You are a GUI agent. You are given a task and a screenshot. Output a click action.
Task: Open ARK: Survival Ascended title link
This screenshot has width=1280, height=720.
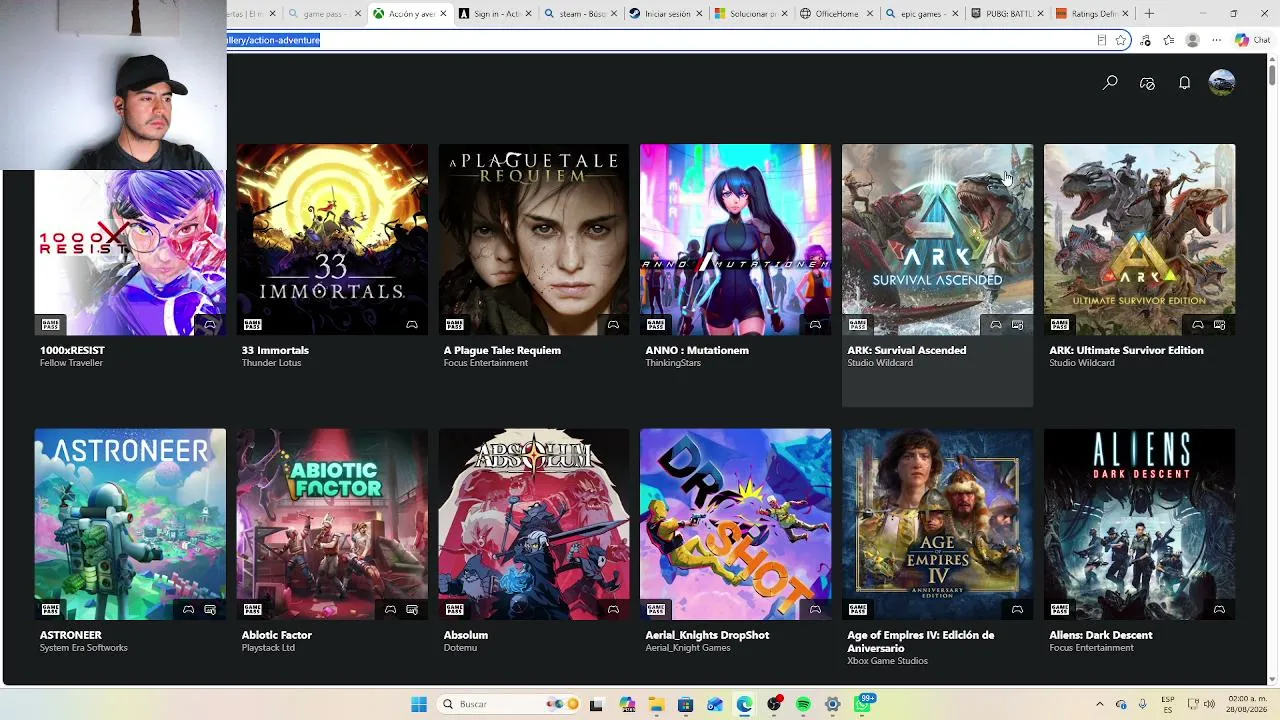907,350
